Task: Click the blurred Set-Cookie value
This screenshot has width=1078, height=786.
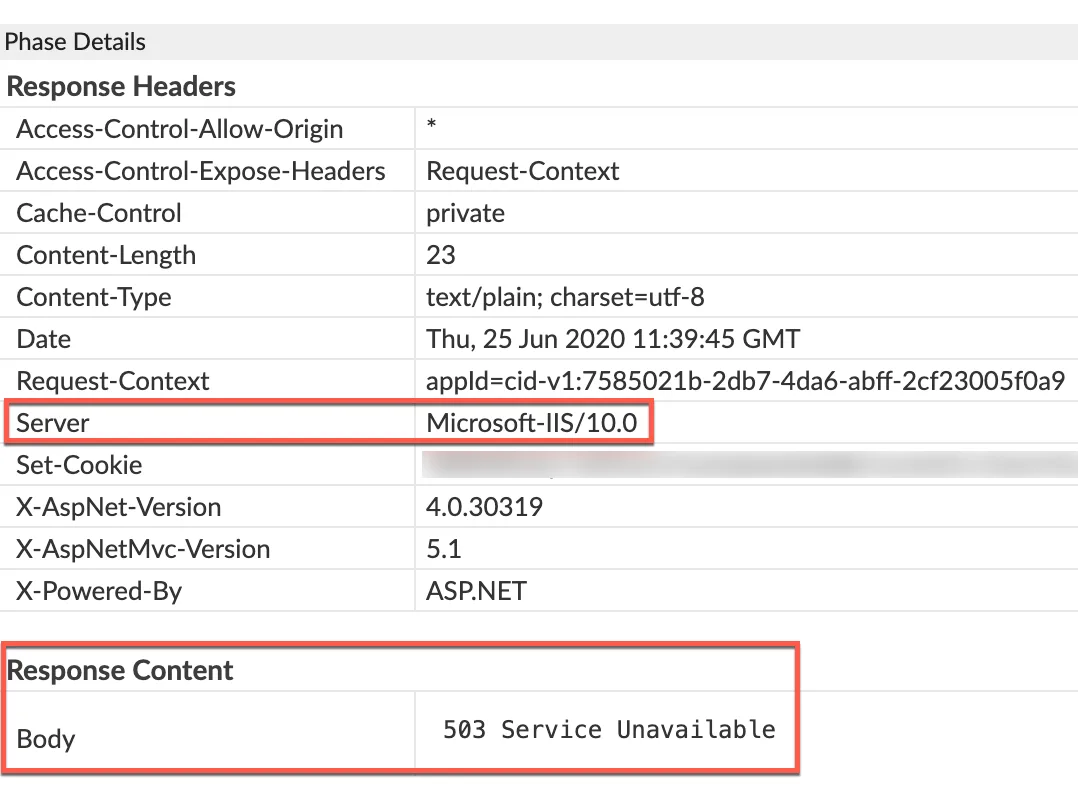Action: [749, 465]
